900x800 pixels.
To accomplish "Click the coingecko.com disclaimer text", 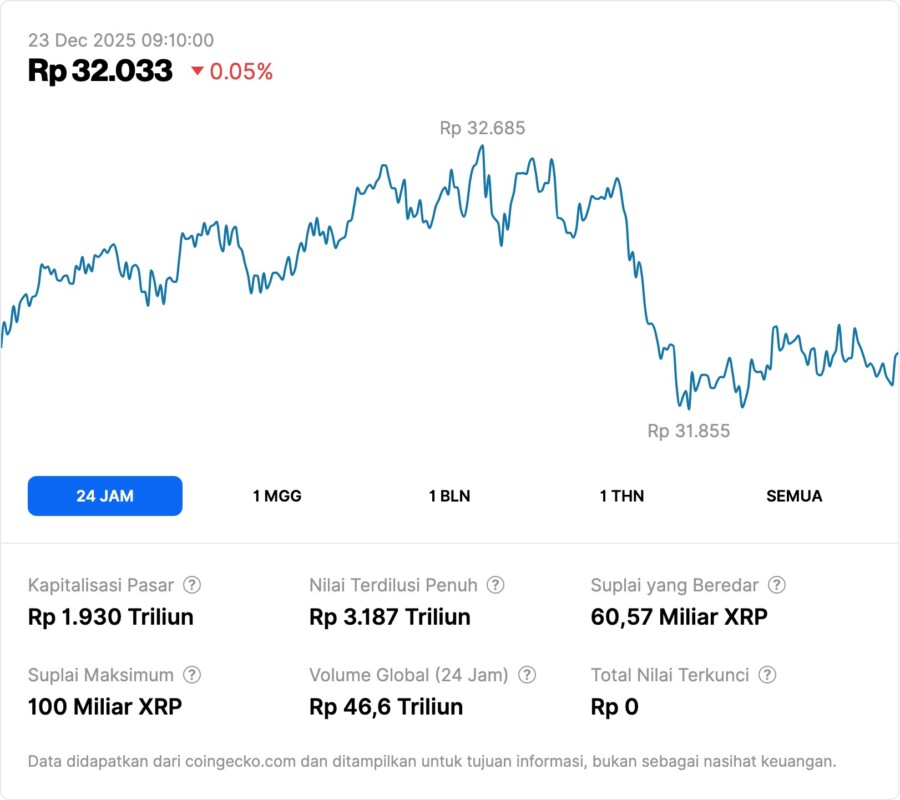I will pos(431,761).
